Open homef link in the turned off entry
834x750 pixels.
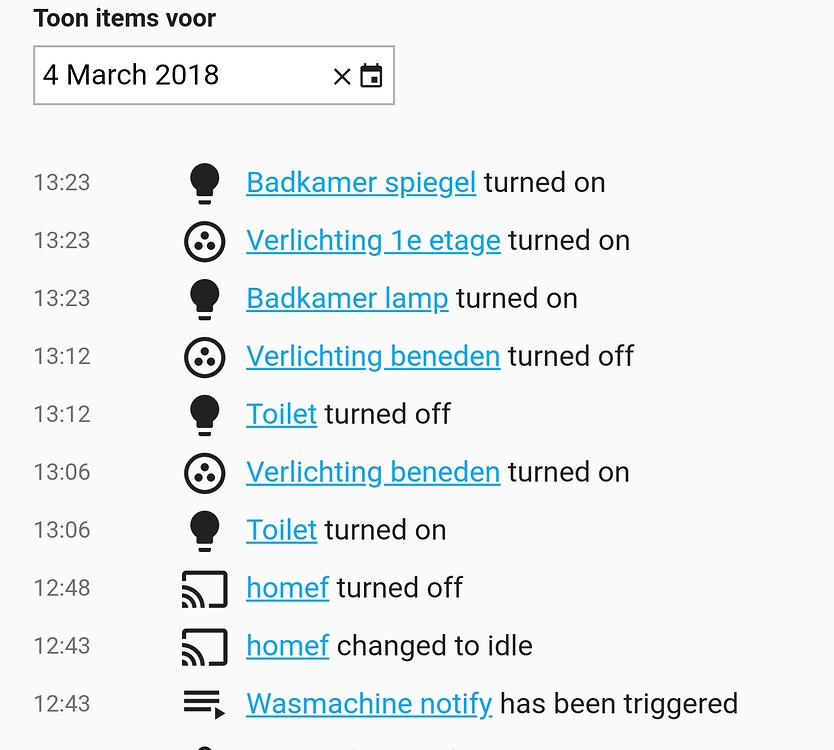click(287, 588)
